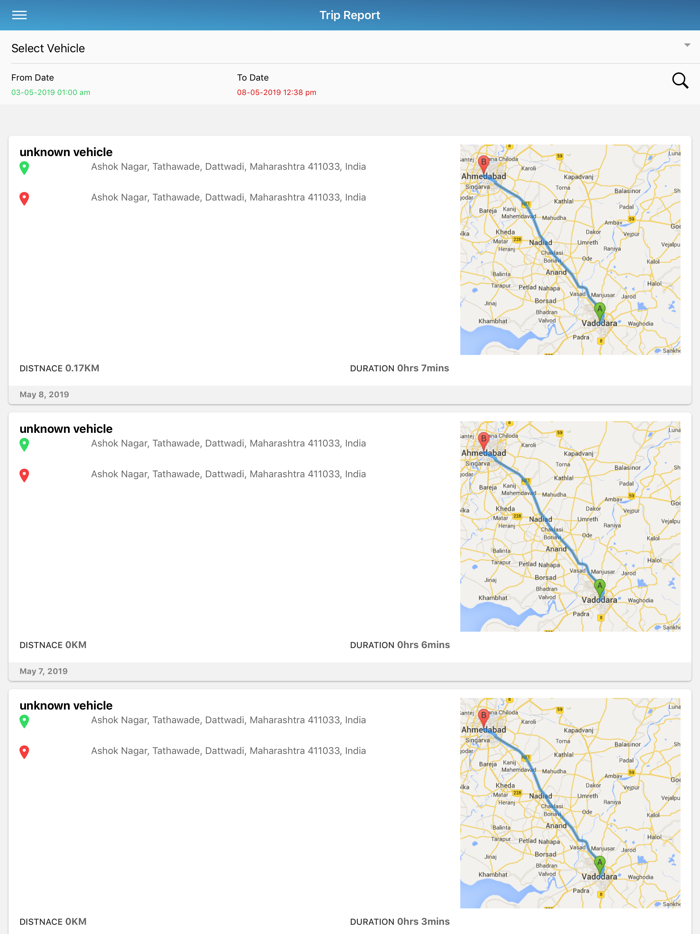
Task: Tap the Trip Report header title
Action: 350,15
